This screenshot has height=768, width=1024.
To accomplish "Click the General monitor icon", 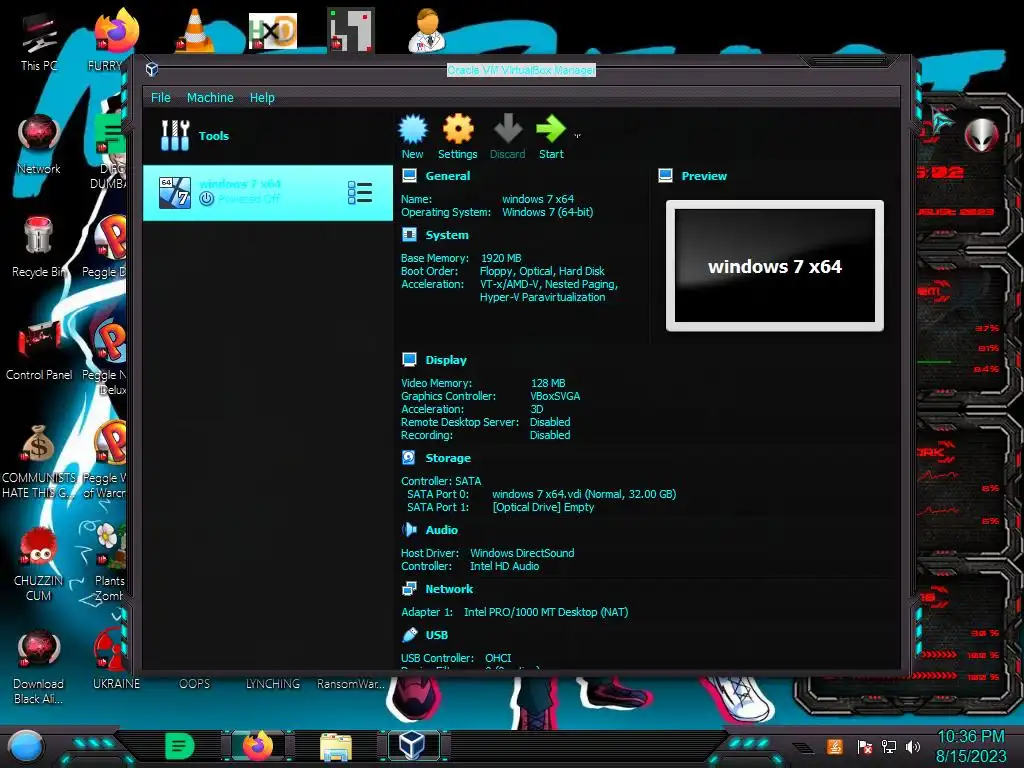I will [409, 176].
